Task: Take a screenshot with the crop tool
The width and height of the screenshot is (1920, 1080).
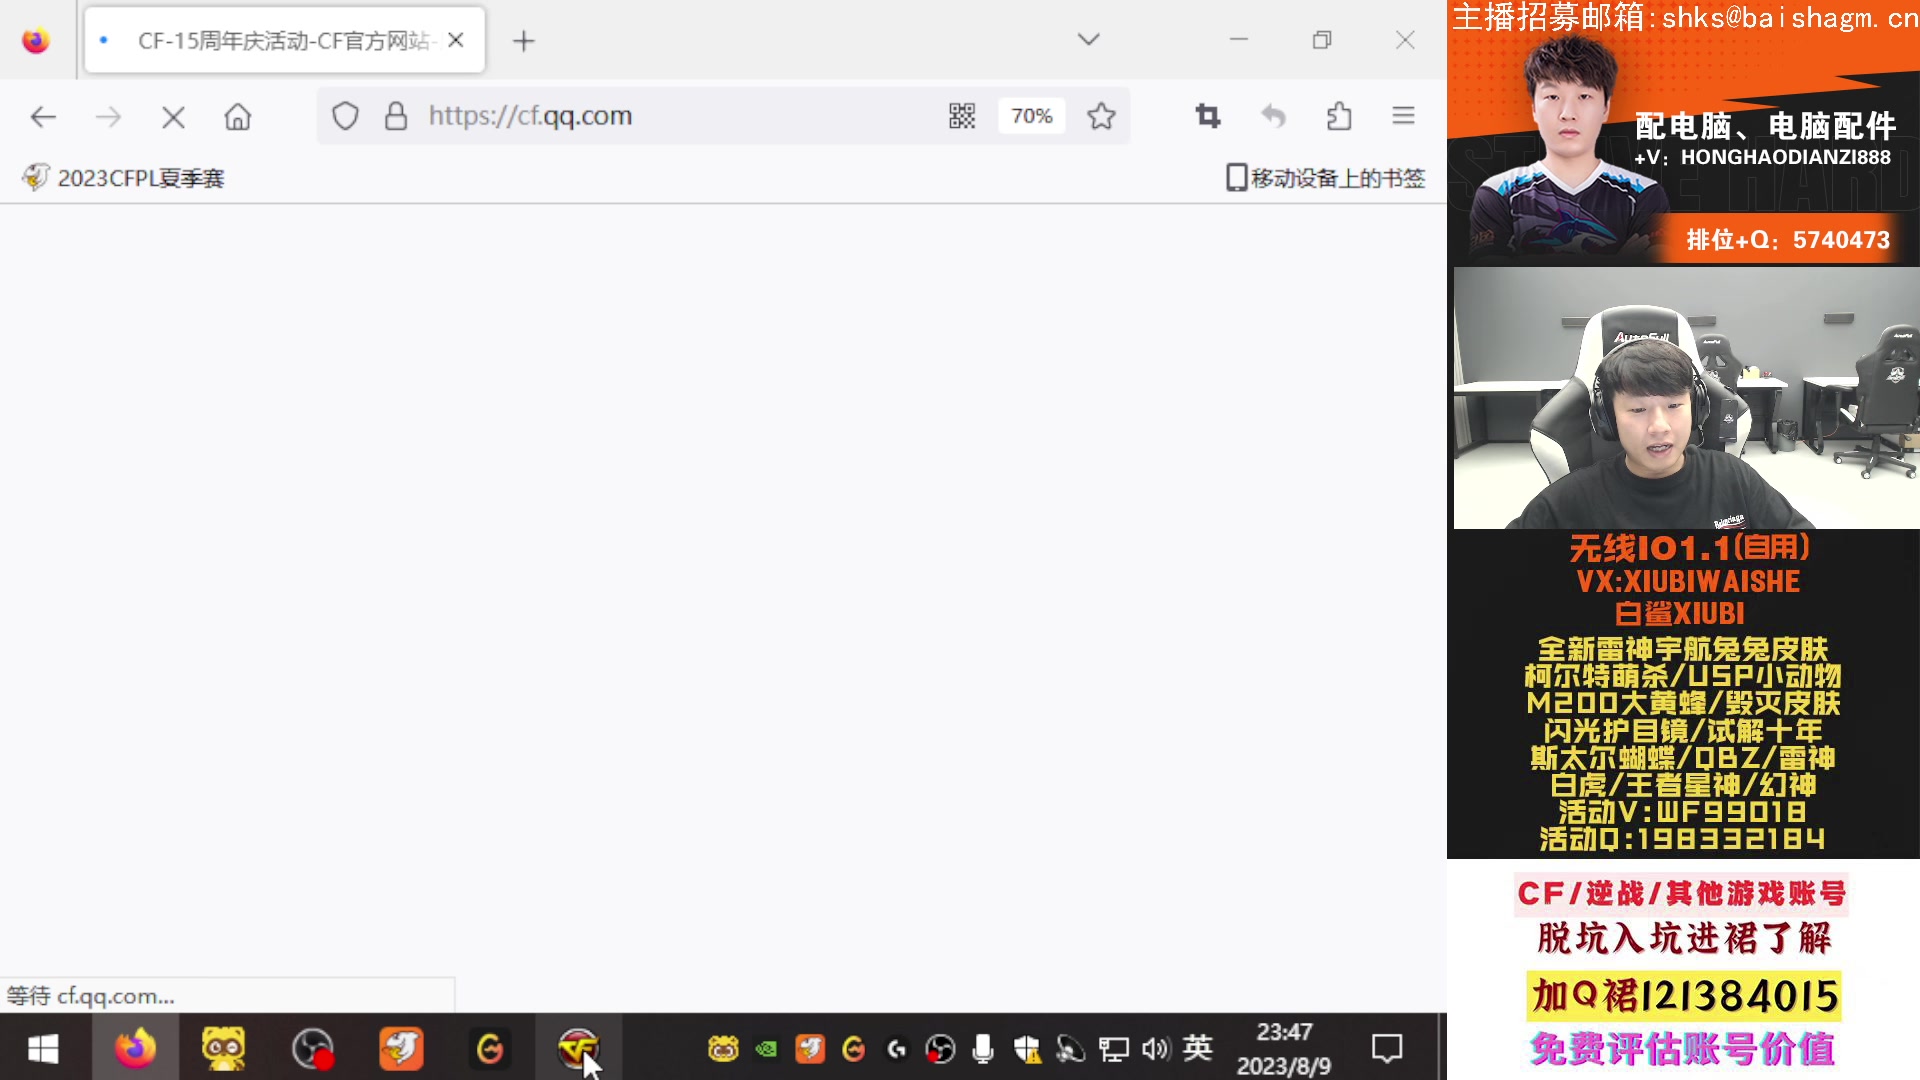Action: click(x=1208, y=117)
